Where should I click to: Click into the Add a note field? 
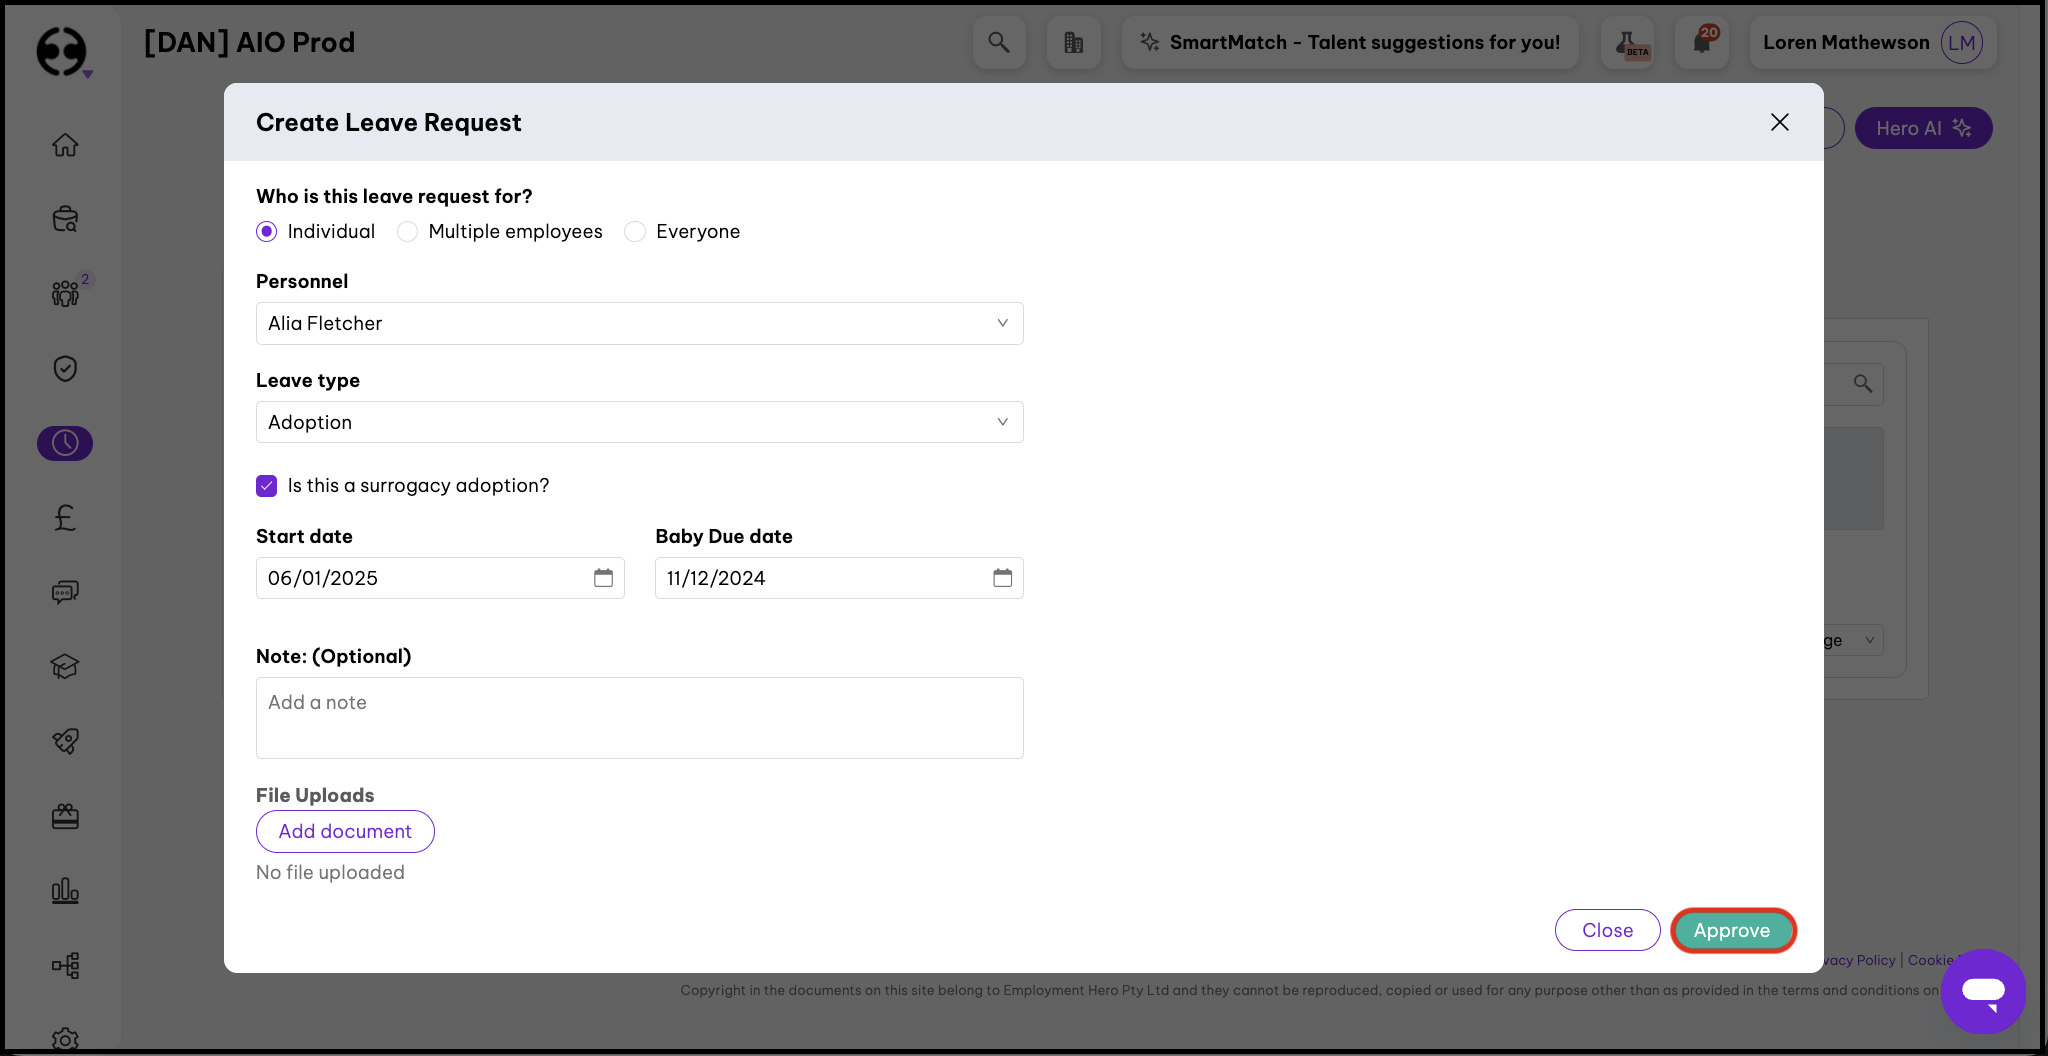click(x=639, y=717)
